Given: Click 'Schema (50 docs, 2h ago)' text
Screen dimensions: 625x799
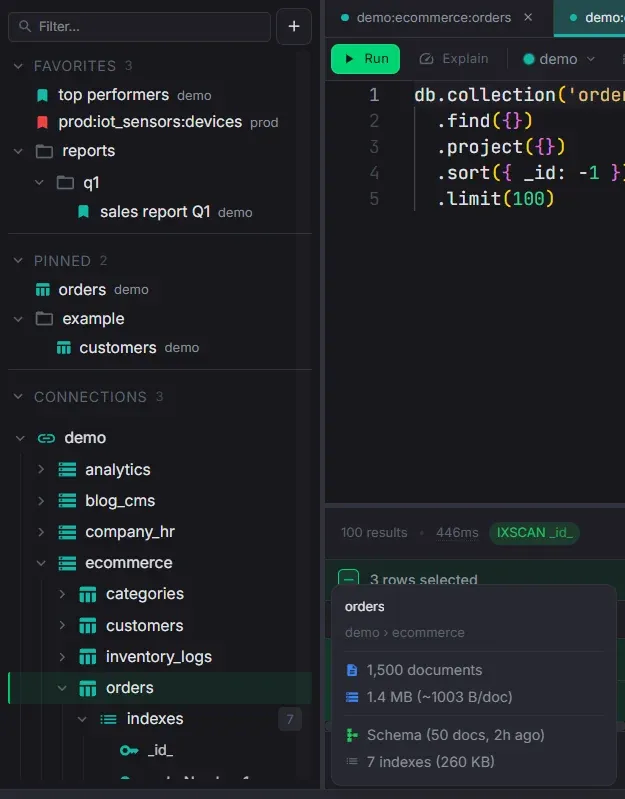Looking at the screenshot, I should 455,735.
